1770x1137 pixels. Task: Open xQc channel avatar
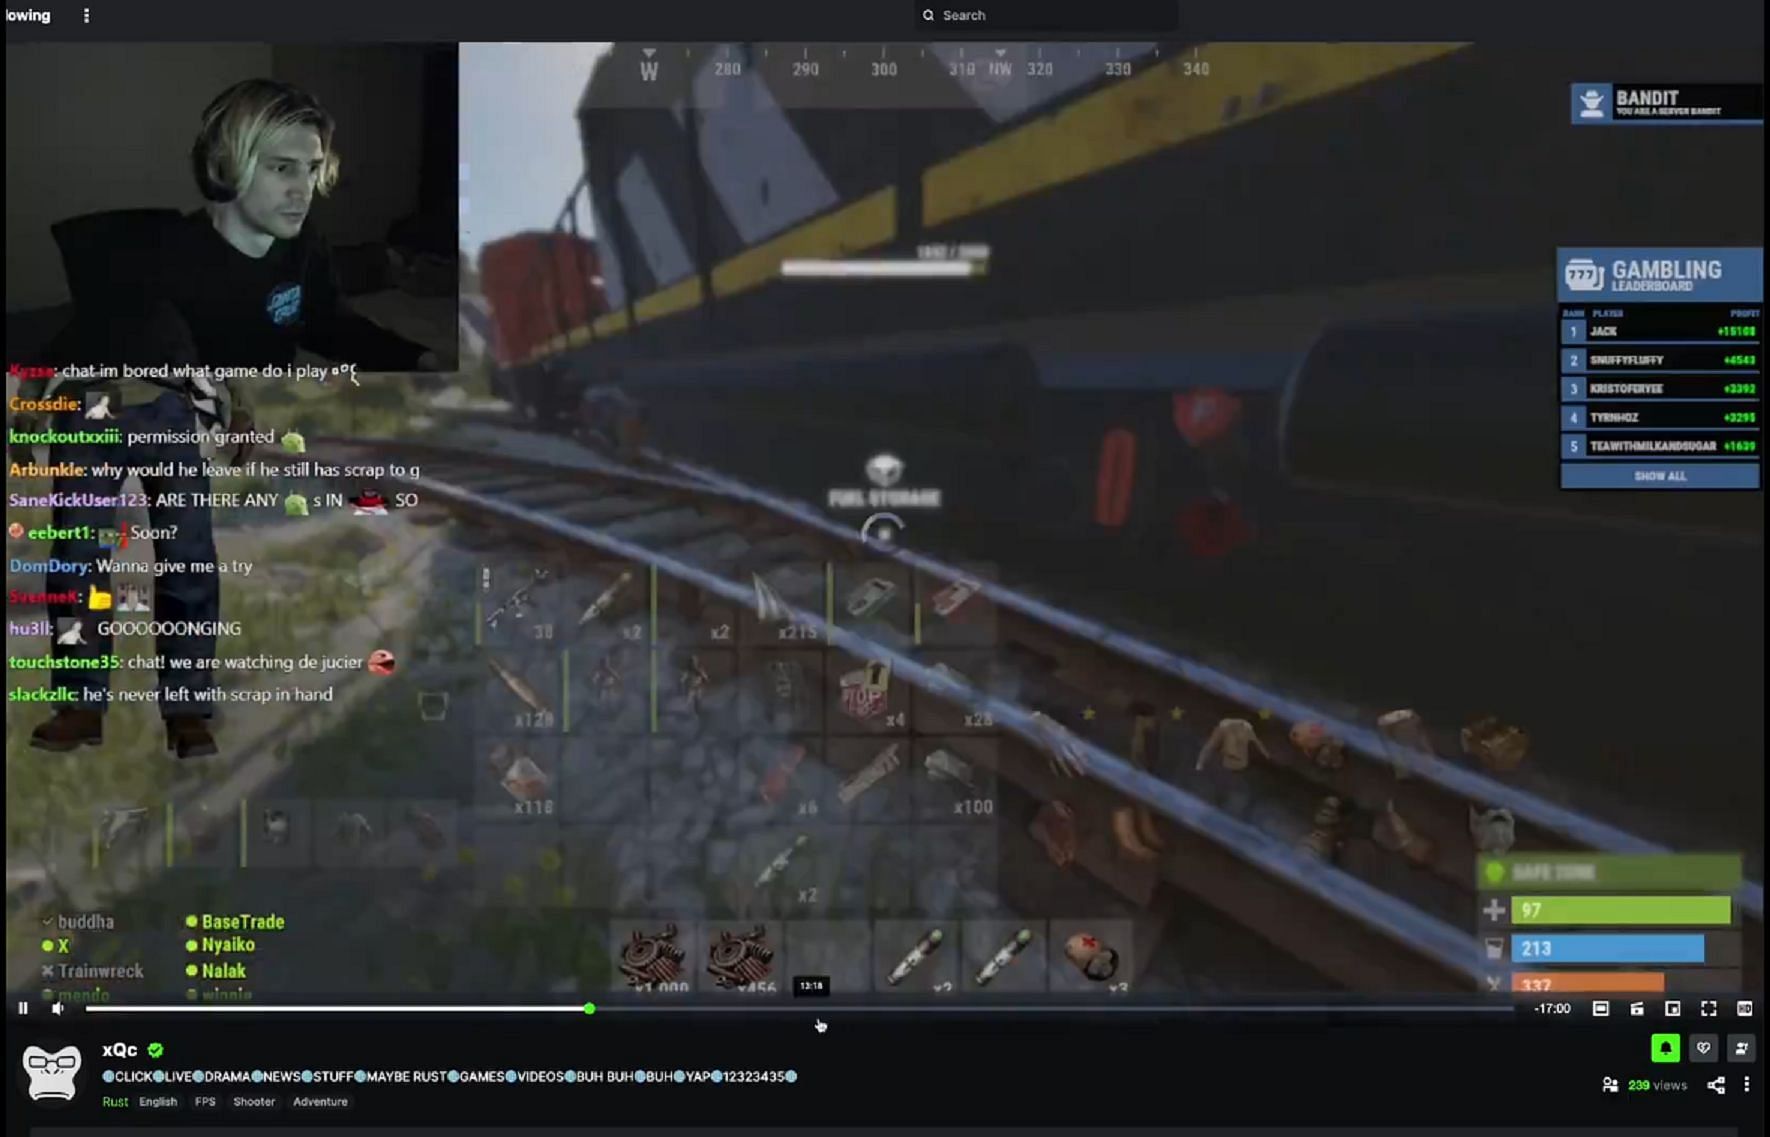pyautogui.click(x=52, y=1073)
